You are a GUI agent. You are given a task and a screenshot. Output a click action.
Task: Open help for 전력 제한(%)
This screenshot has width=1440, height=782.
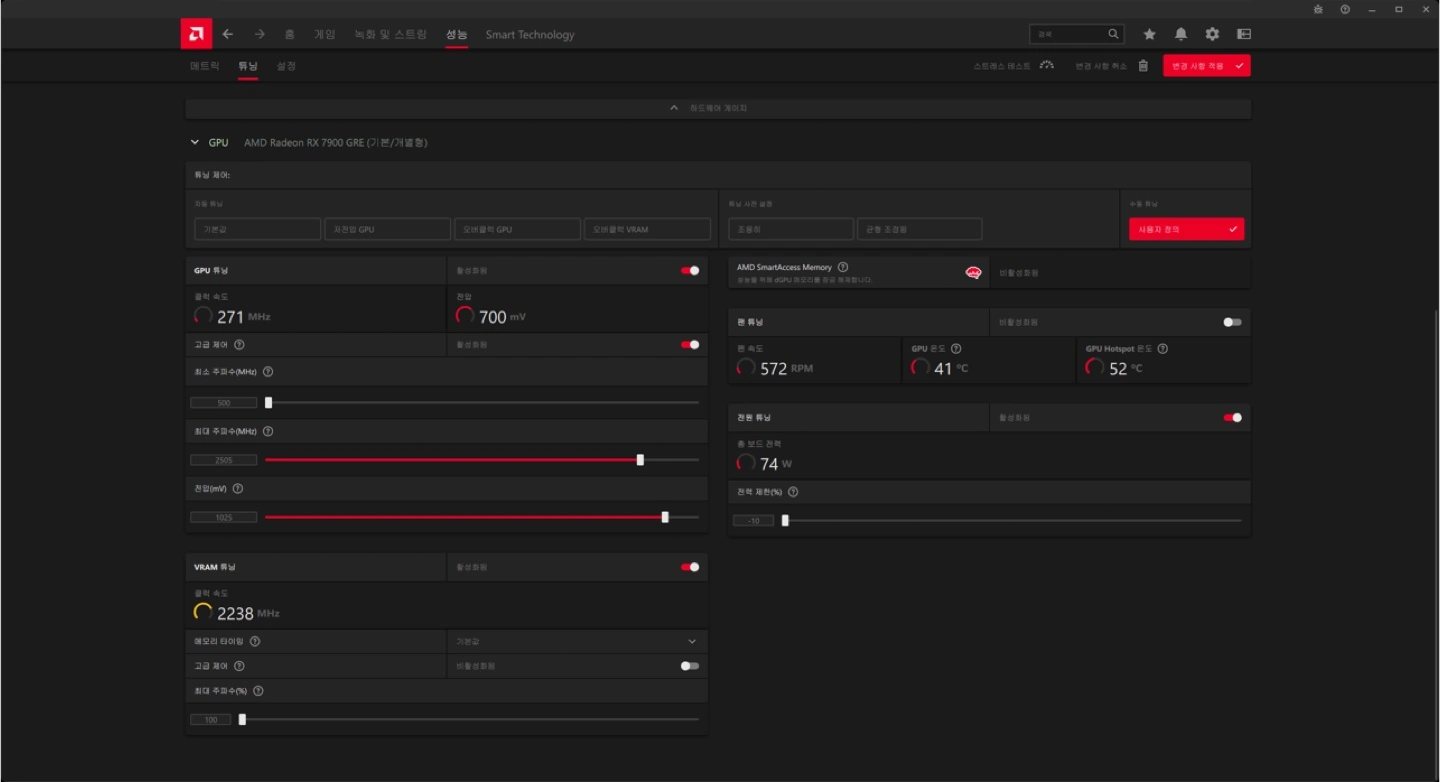click(x=793, y=492)
